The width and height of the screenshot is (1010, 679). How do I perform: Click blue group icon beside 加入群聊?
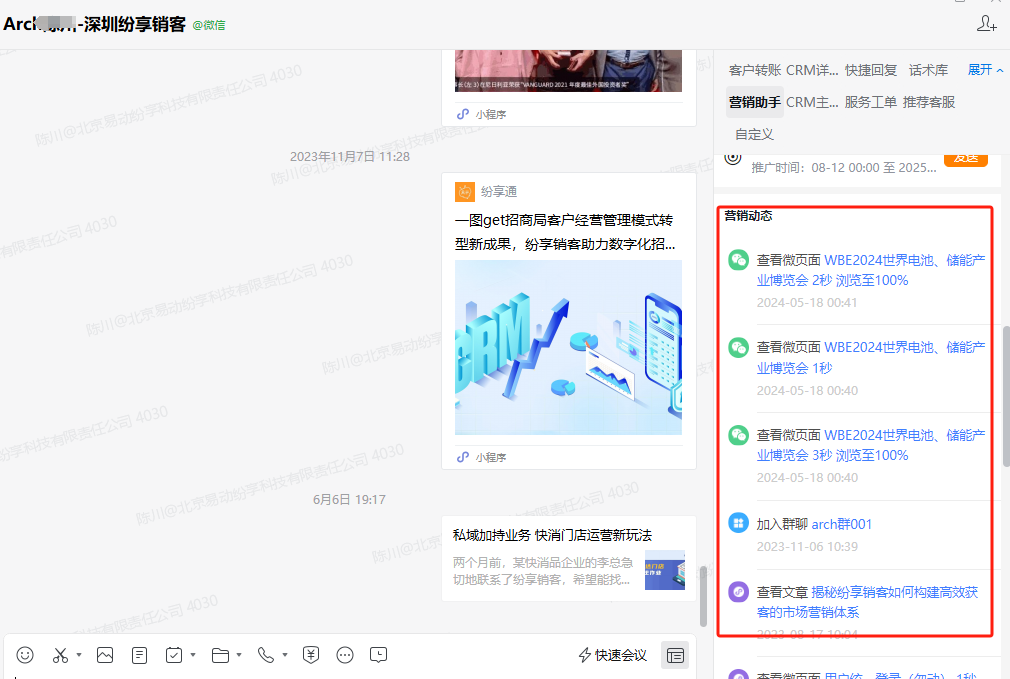[738, 522]
